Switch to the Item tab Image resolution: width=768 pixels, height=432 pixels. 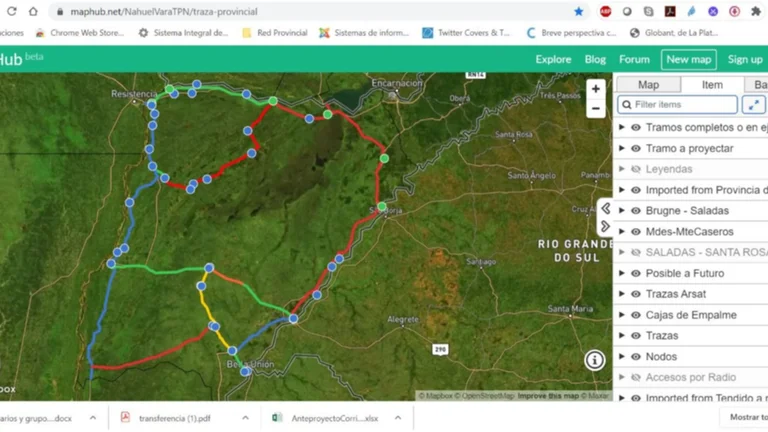click(x=712, y=85)
